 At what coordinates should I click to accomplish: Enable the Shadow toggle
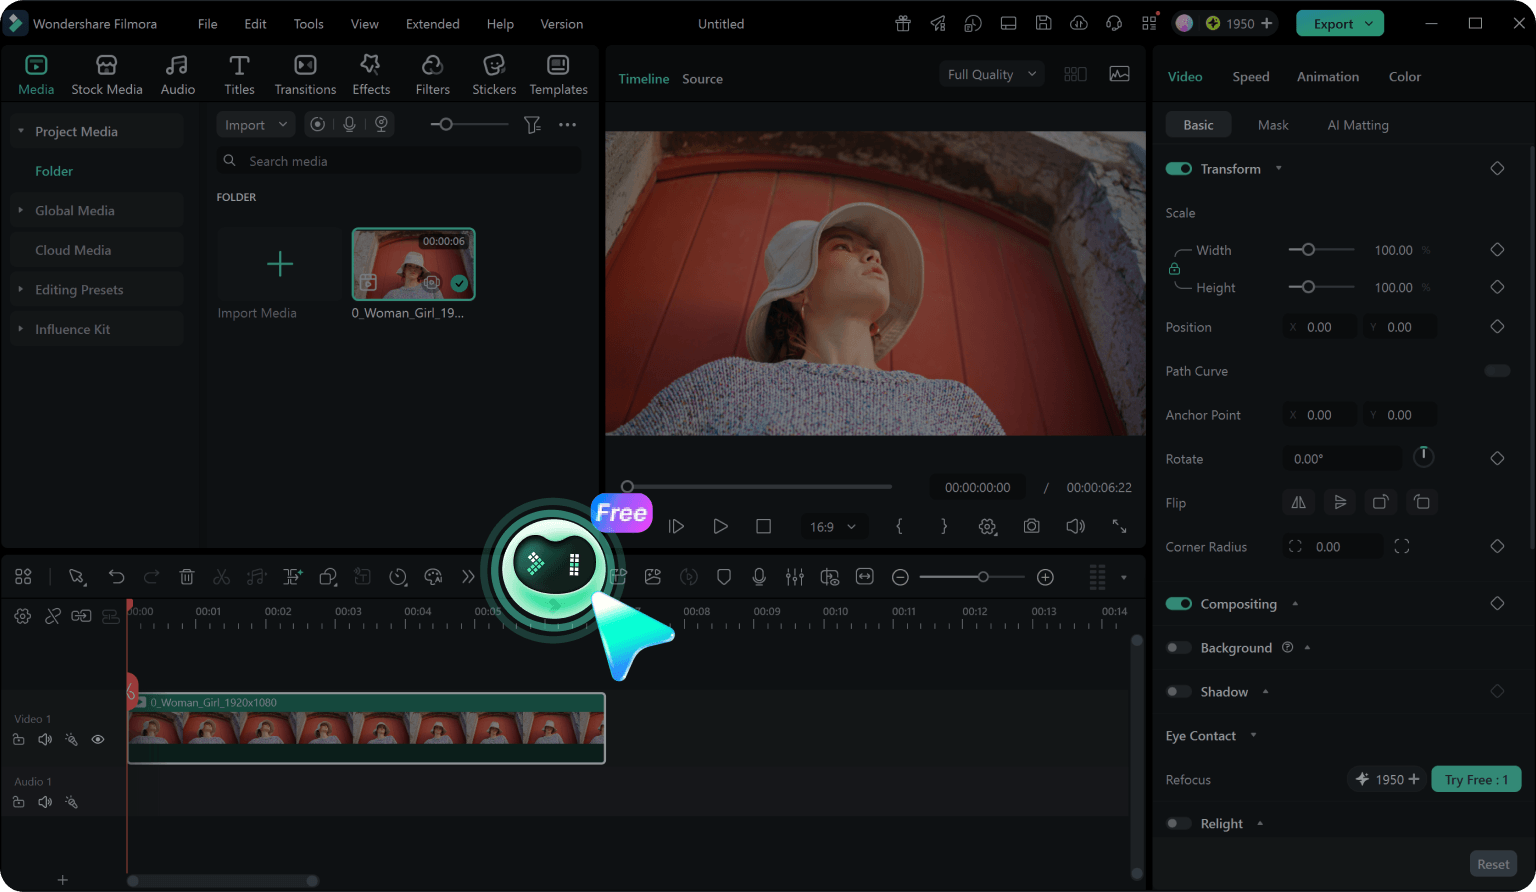(1179, 692)
